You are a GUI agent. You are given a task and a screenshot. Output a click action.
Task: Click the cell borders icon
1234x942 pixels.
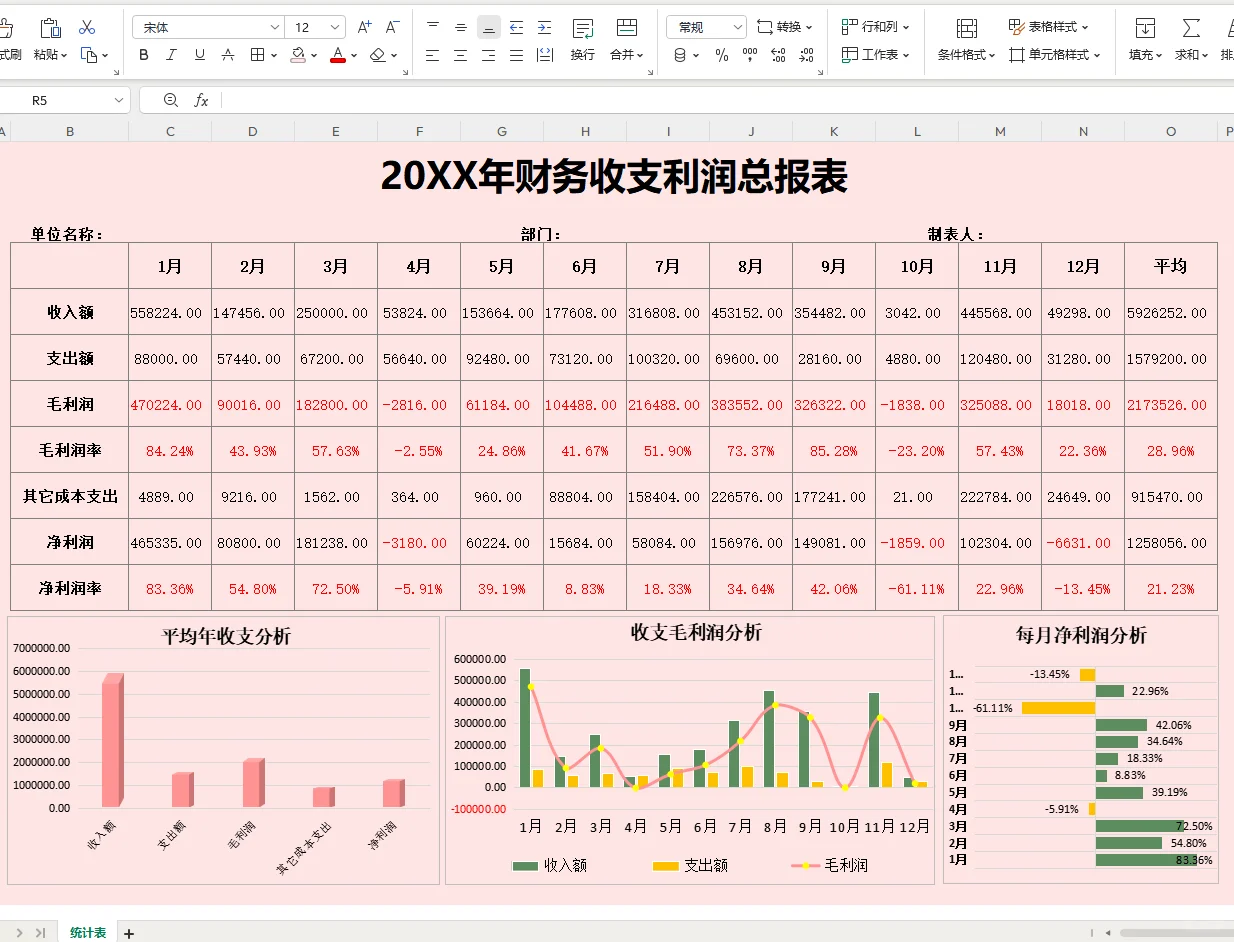coord(257,55)
